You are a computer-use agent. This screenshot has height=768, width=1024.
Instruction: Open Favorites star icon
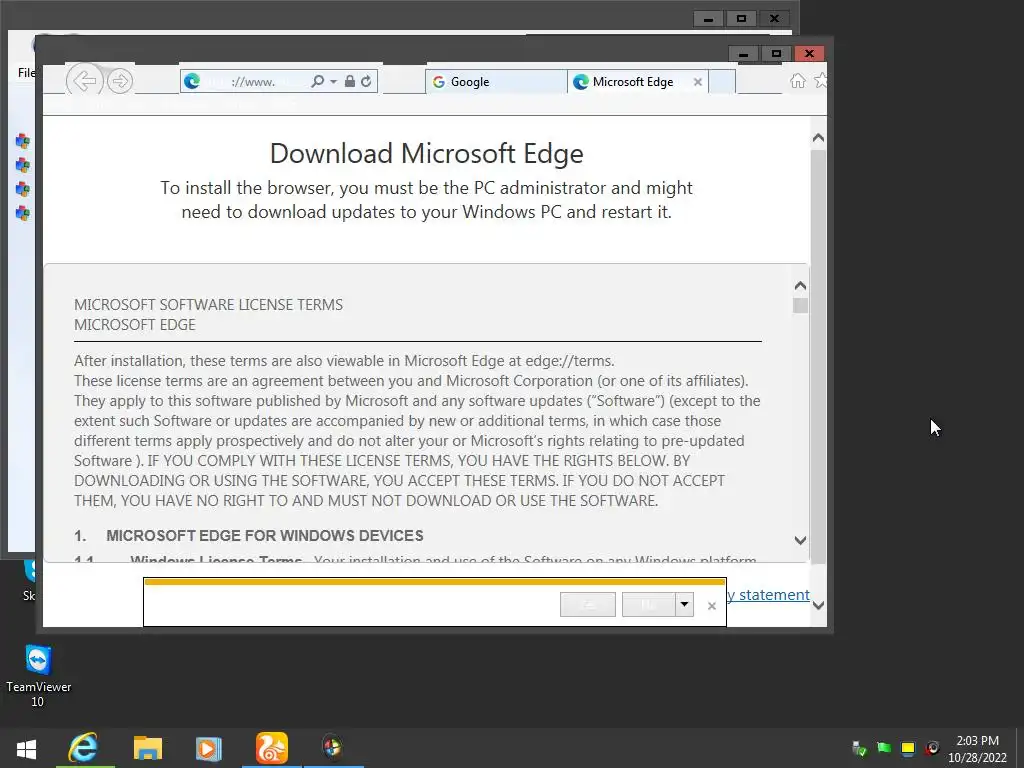tap(820, 80)
